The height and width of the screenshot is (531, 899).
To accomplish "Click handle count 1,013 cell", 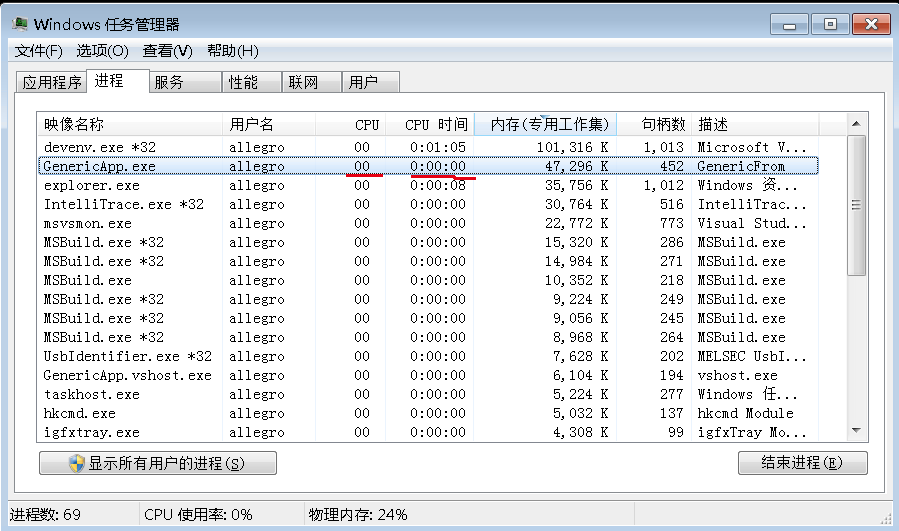I will click(x=663, y=147).
